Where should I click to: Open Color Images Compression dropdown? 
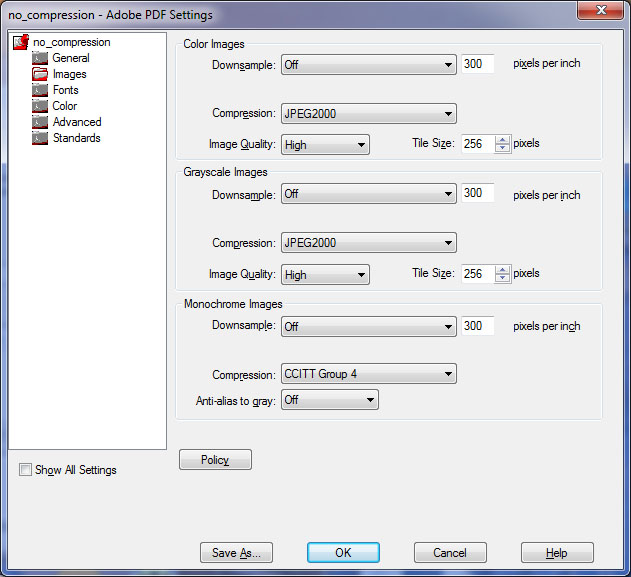click(369, 113)
